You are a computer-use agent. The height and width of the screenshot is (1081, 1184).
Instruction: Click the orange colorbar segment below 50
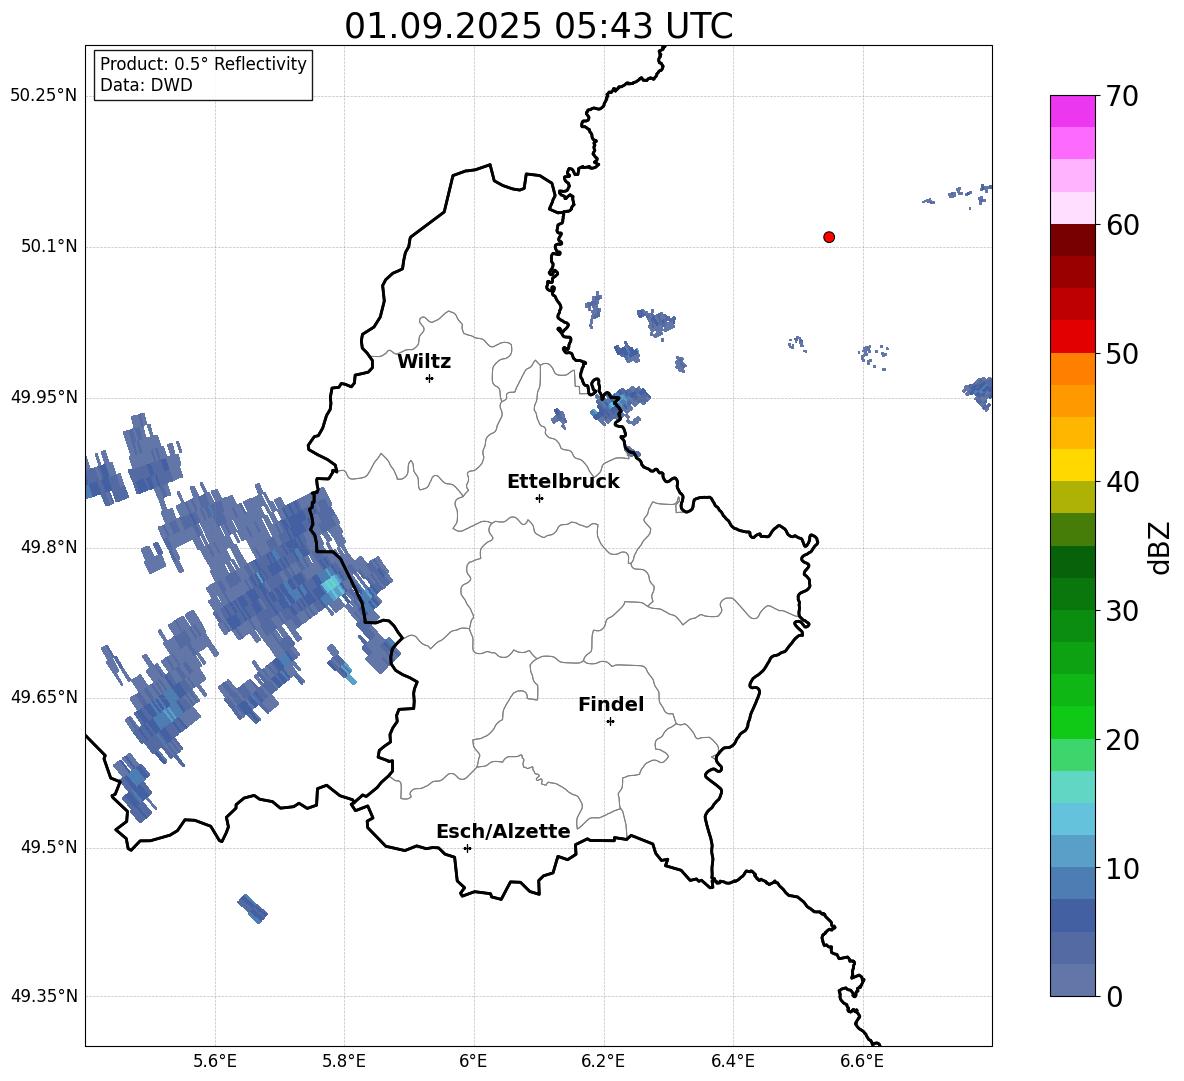point(1072,369)
